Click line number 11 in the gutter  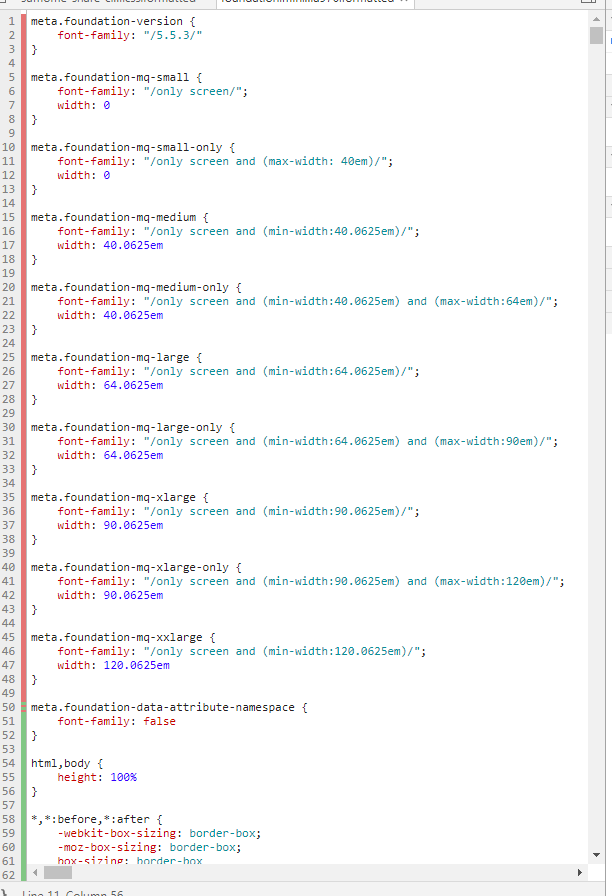click(9, 161)
